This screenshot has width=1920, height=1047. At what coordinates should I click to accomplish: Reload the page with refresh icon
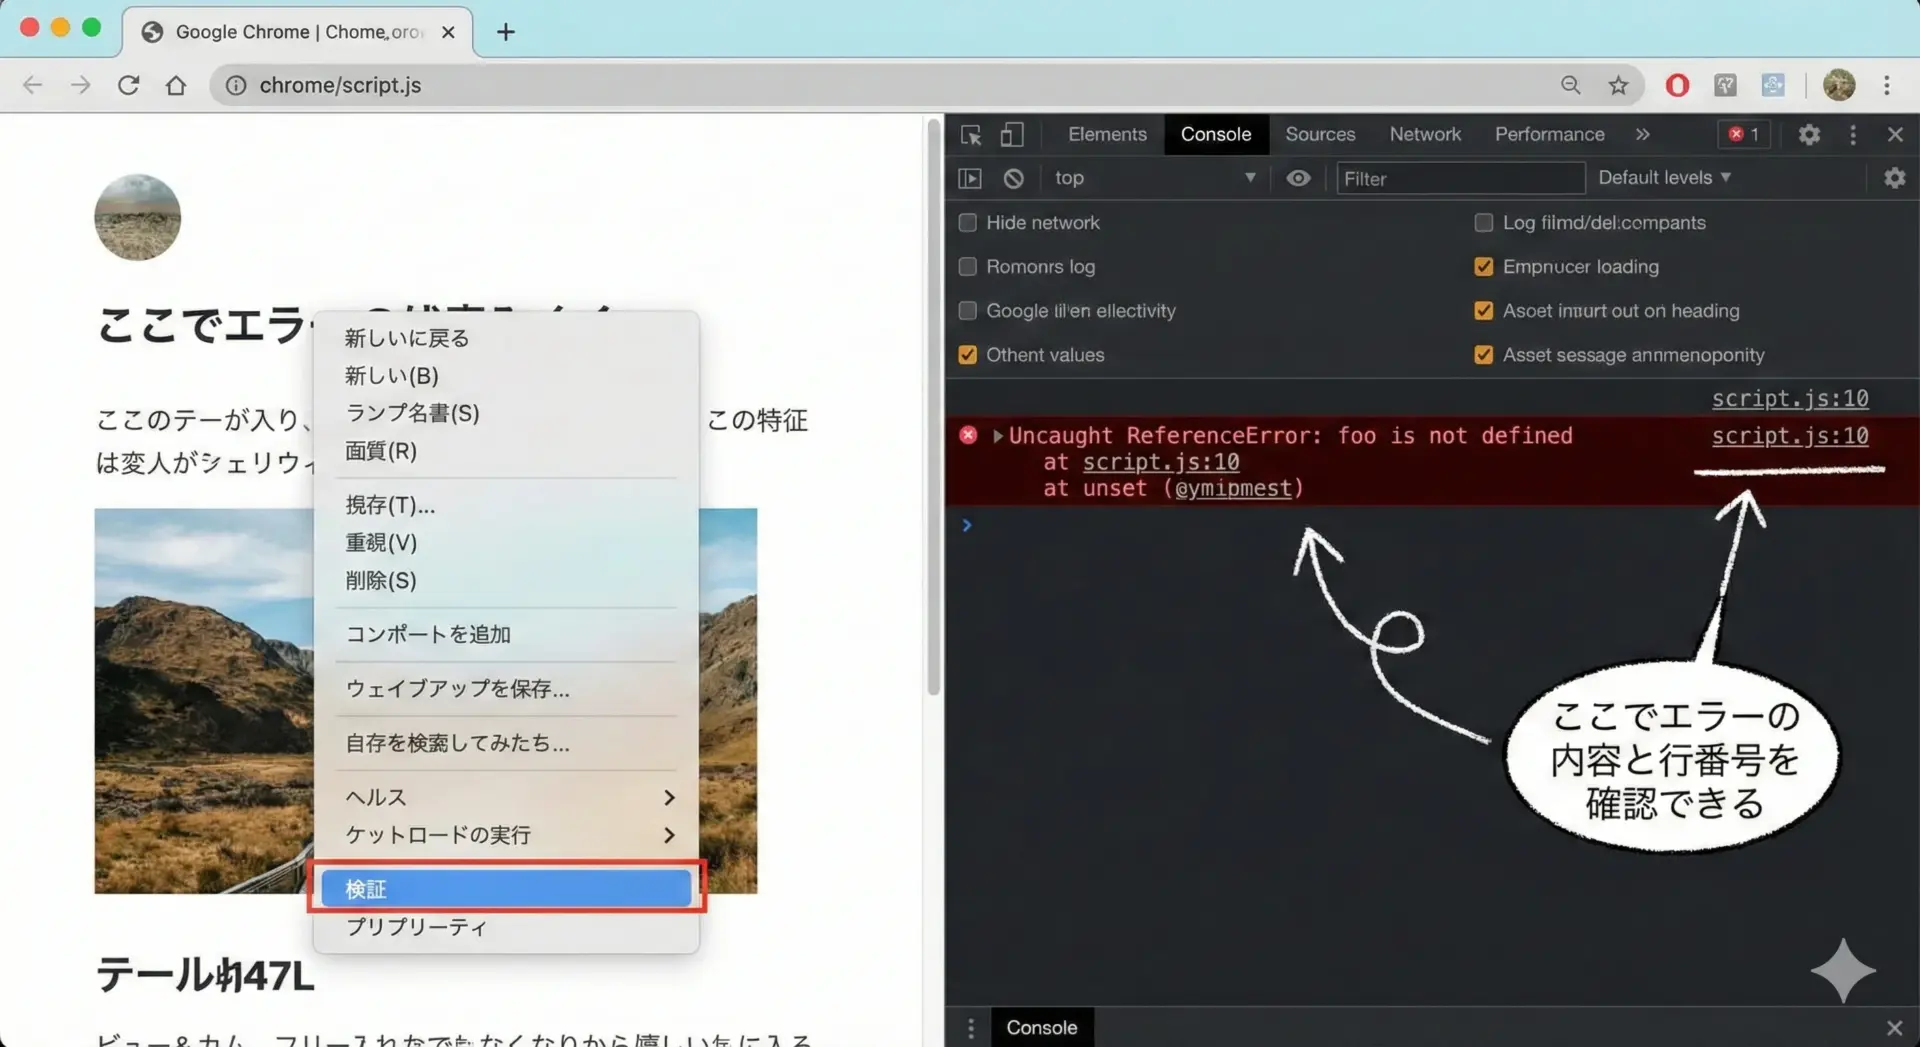click(128, 86)
